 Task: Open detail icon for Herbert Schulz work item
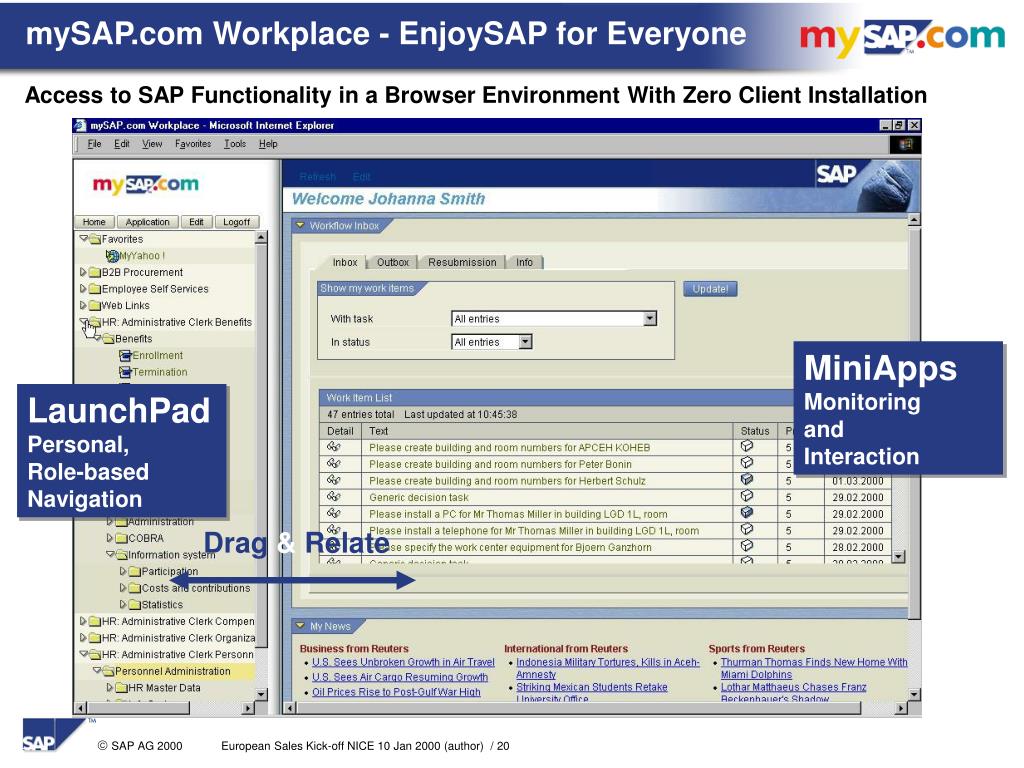coord(334,480)
